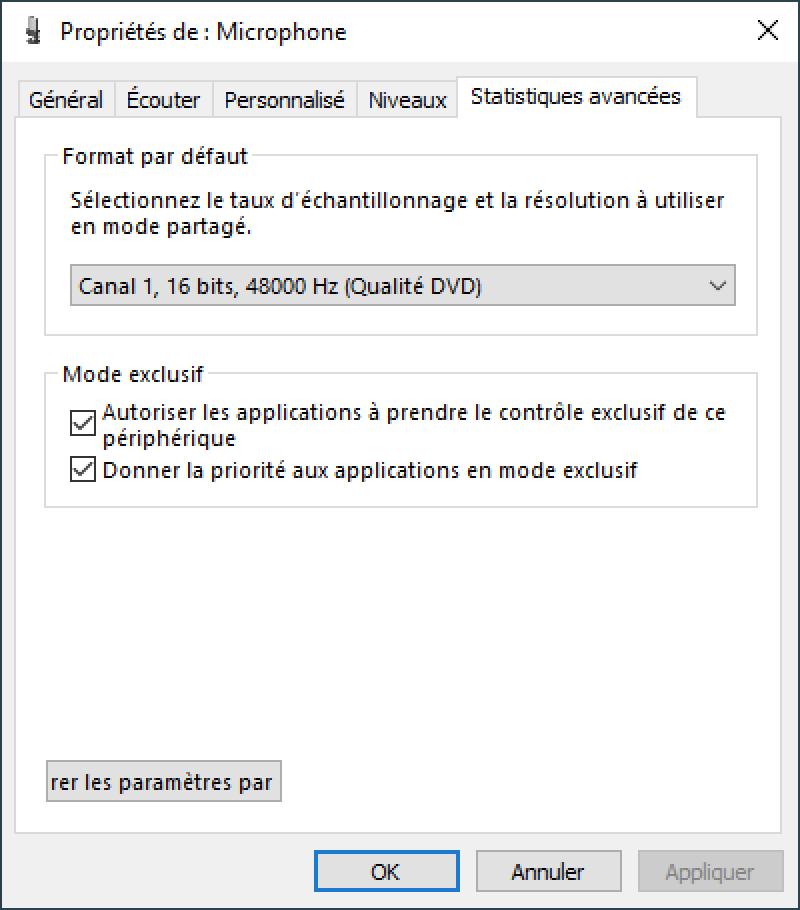Open the Écouter tab
This screenshot has width=800, height=910.
163,100
